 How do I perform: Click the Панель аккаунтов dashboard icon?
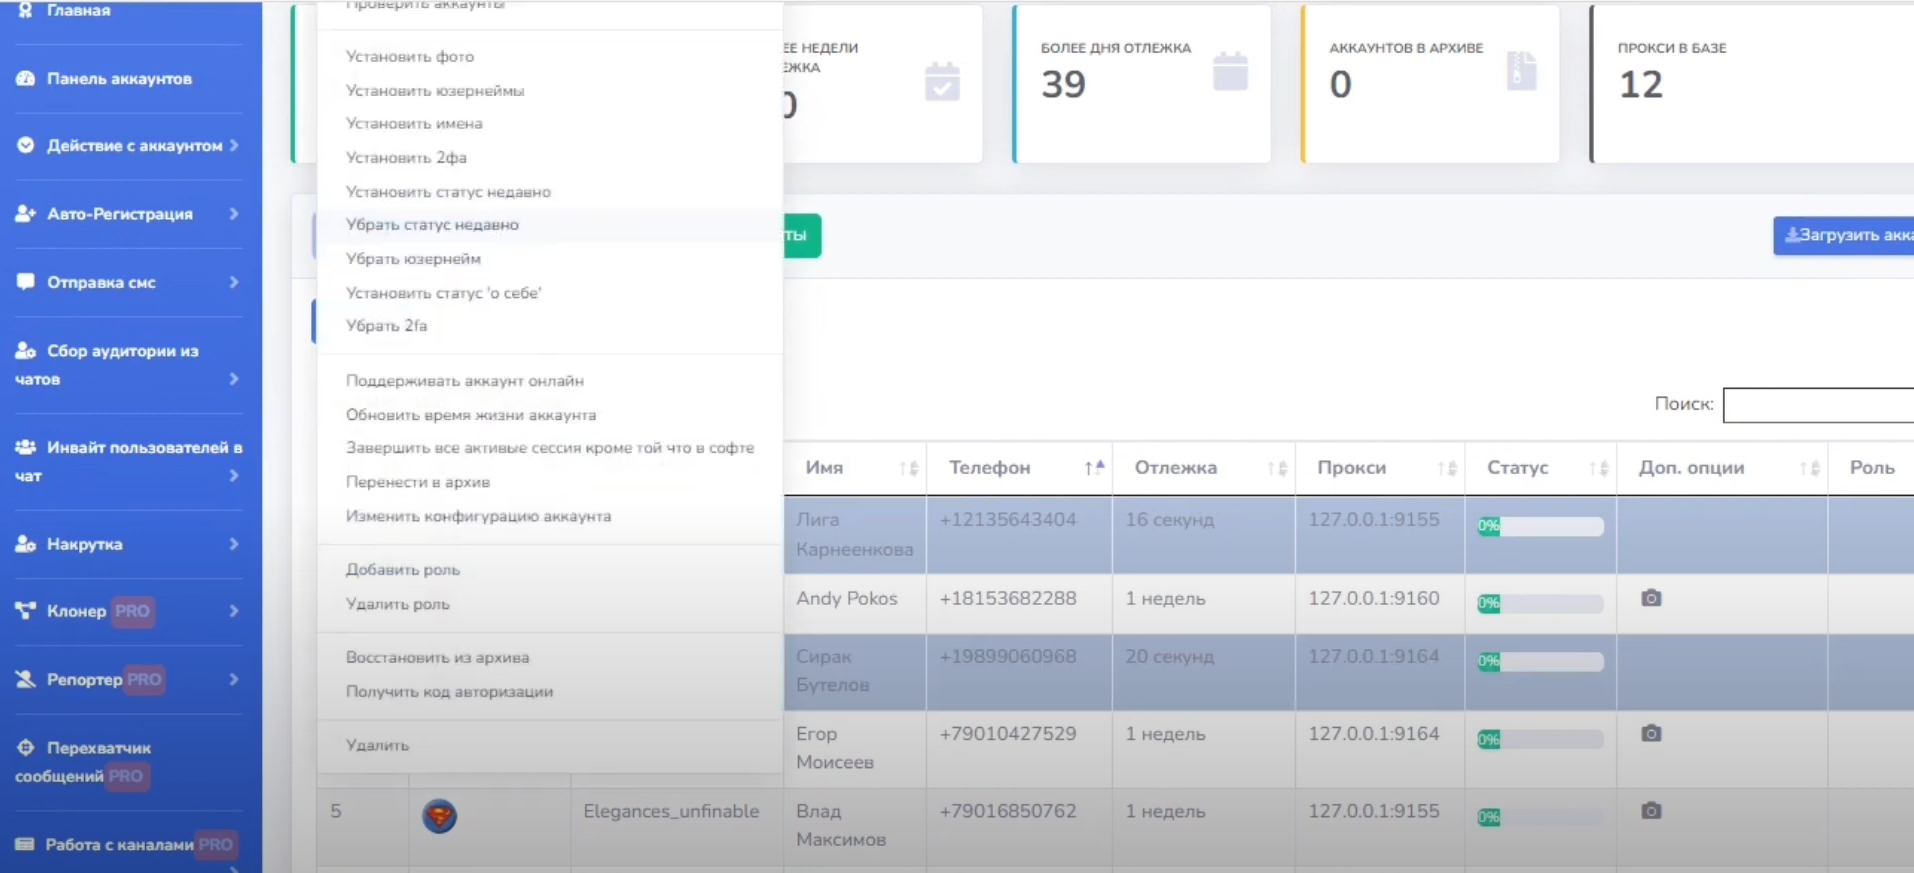(x=25, y=78)
